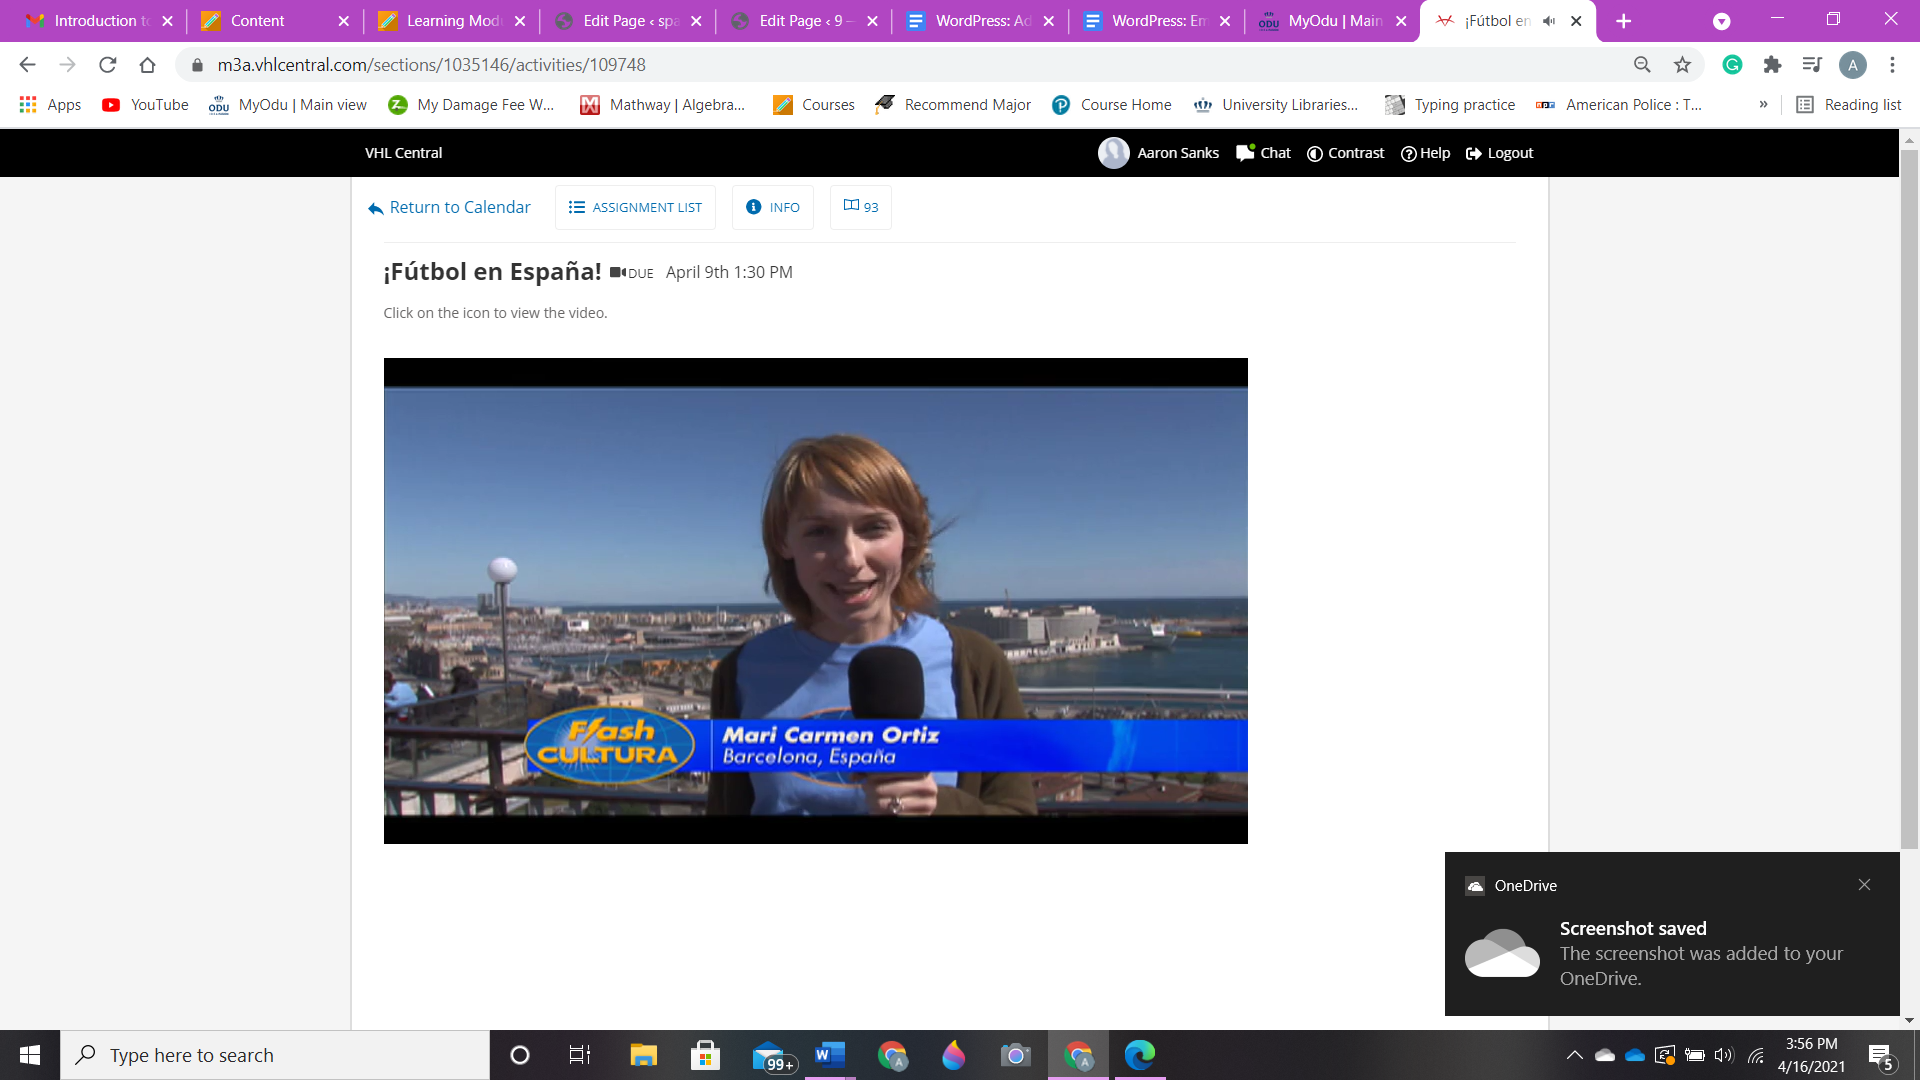Mute the ¡Fútbol en tab audio
The height and width of the screenshot is (1080, 1920).
click(1549, 21)
